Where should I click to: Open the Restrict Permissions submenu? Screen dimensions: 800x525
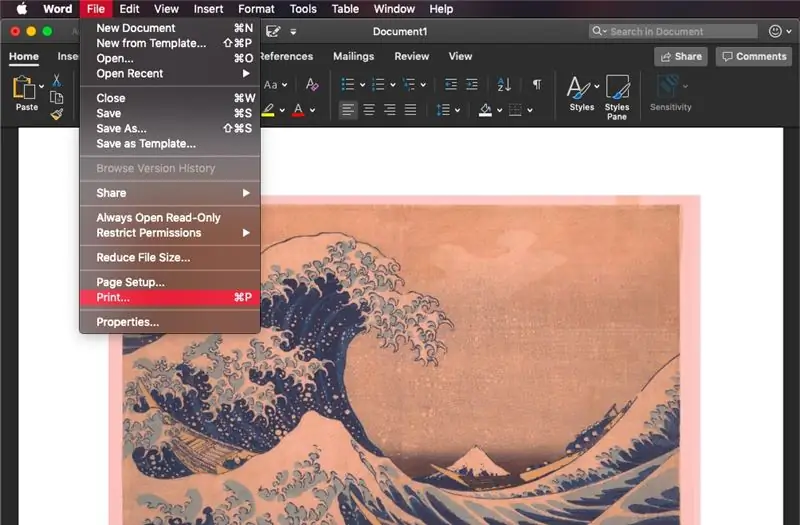click(170, 233)
